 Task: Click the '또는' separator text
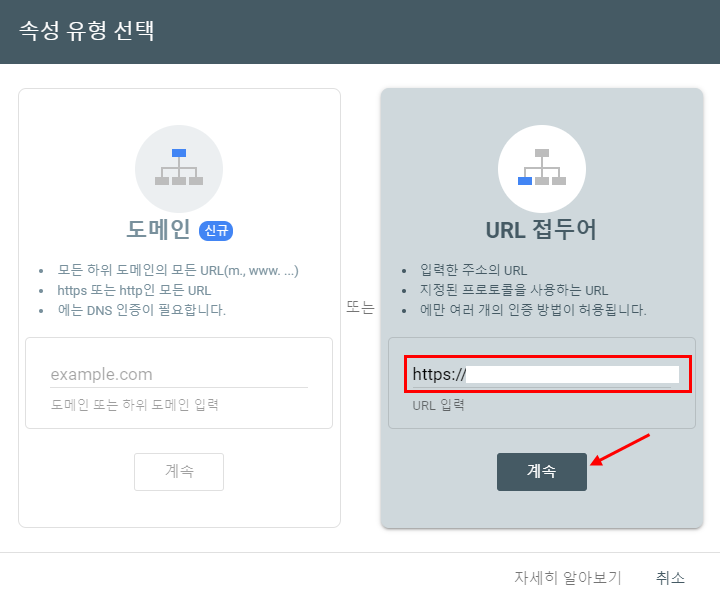pyautogui.click(x=360, y=307)
